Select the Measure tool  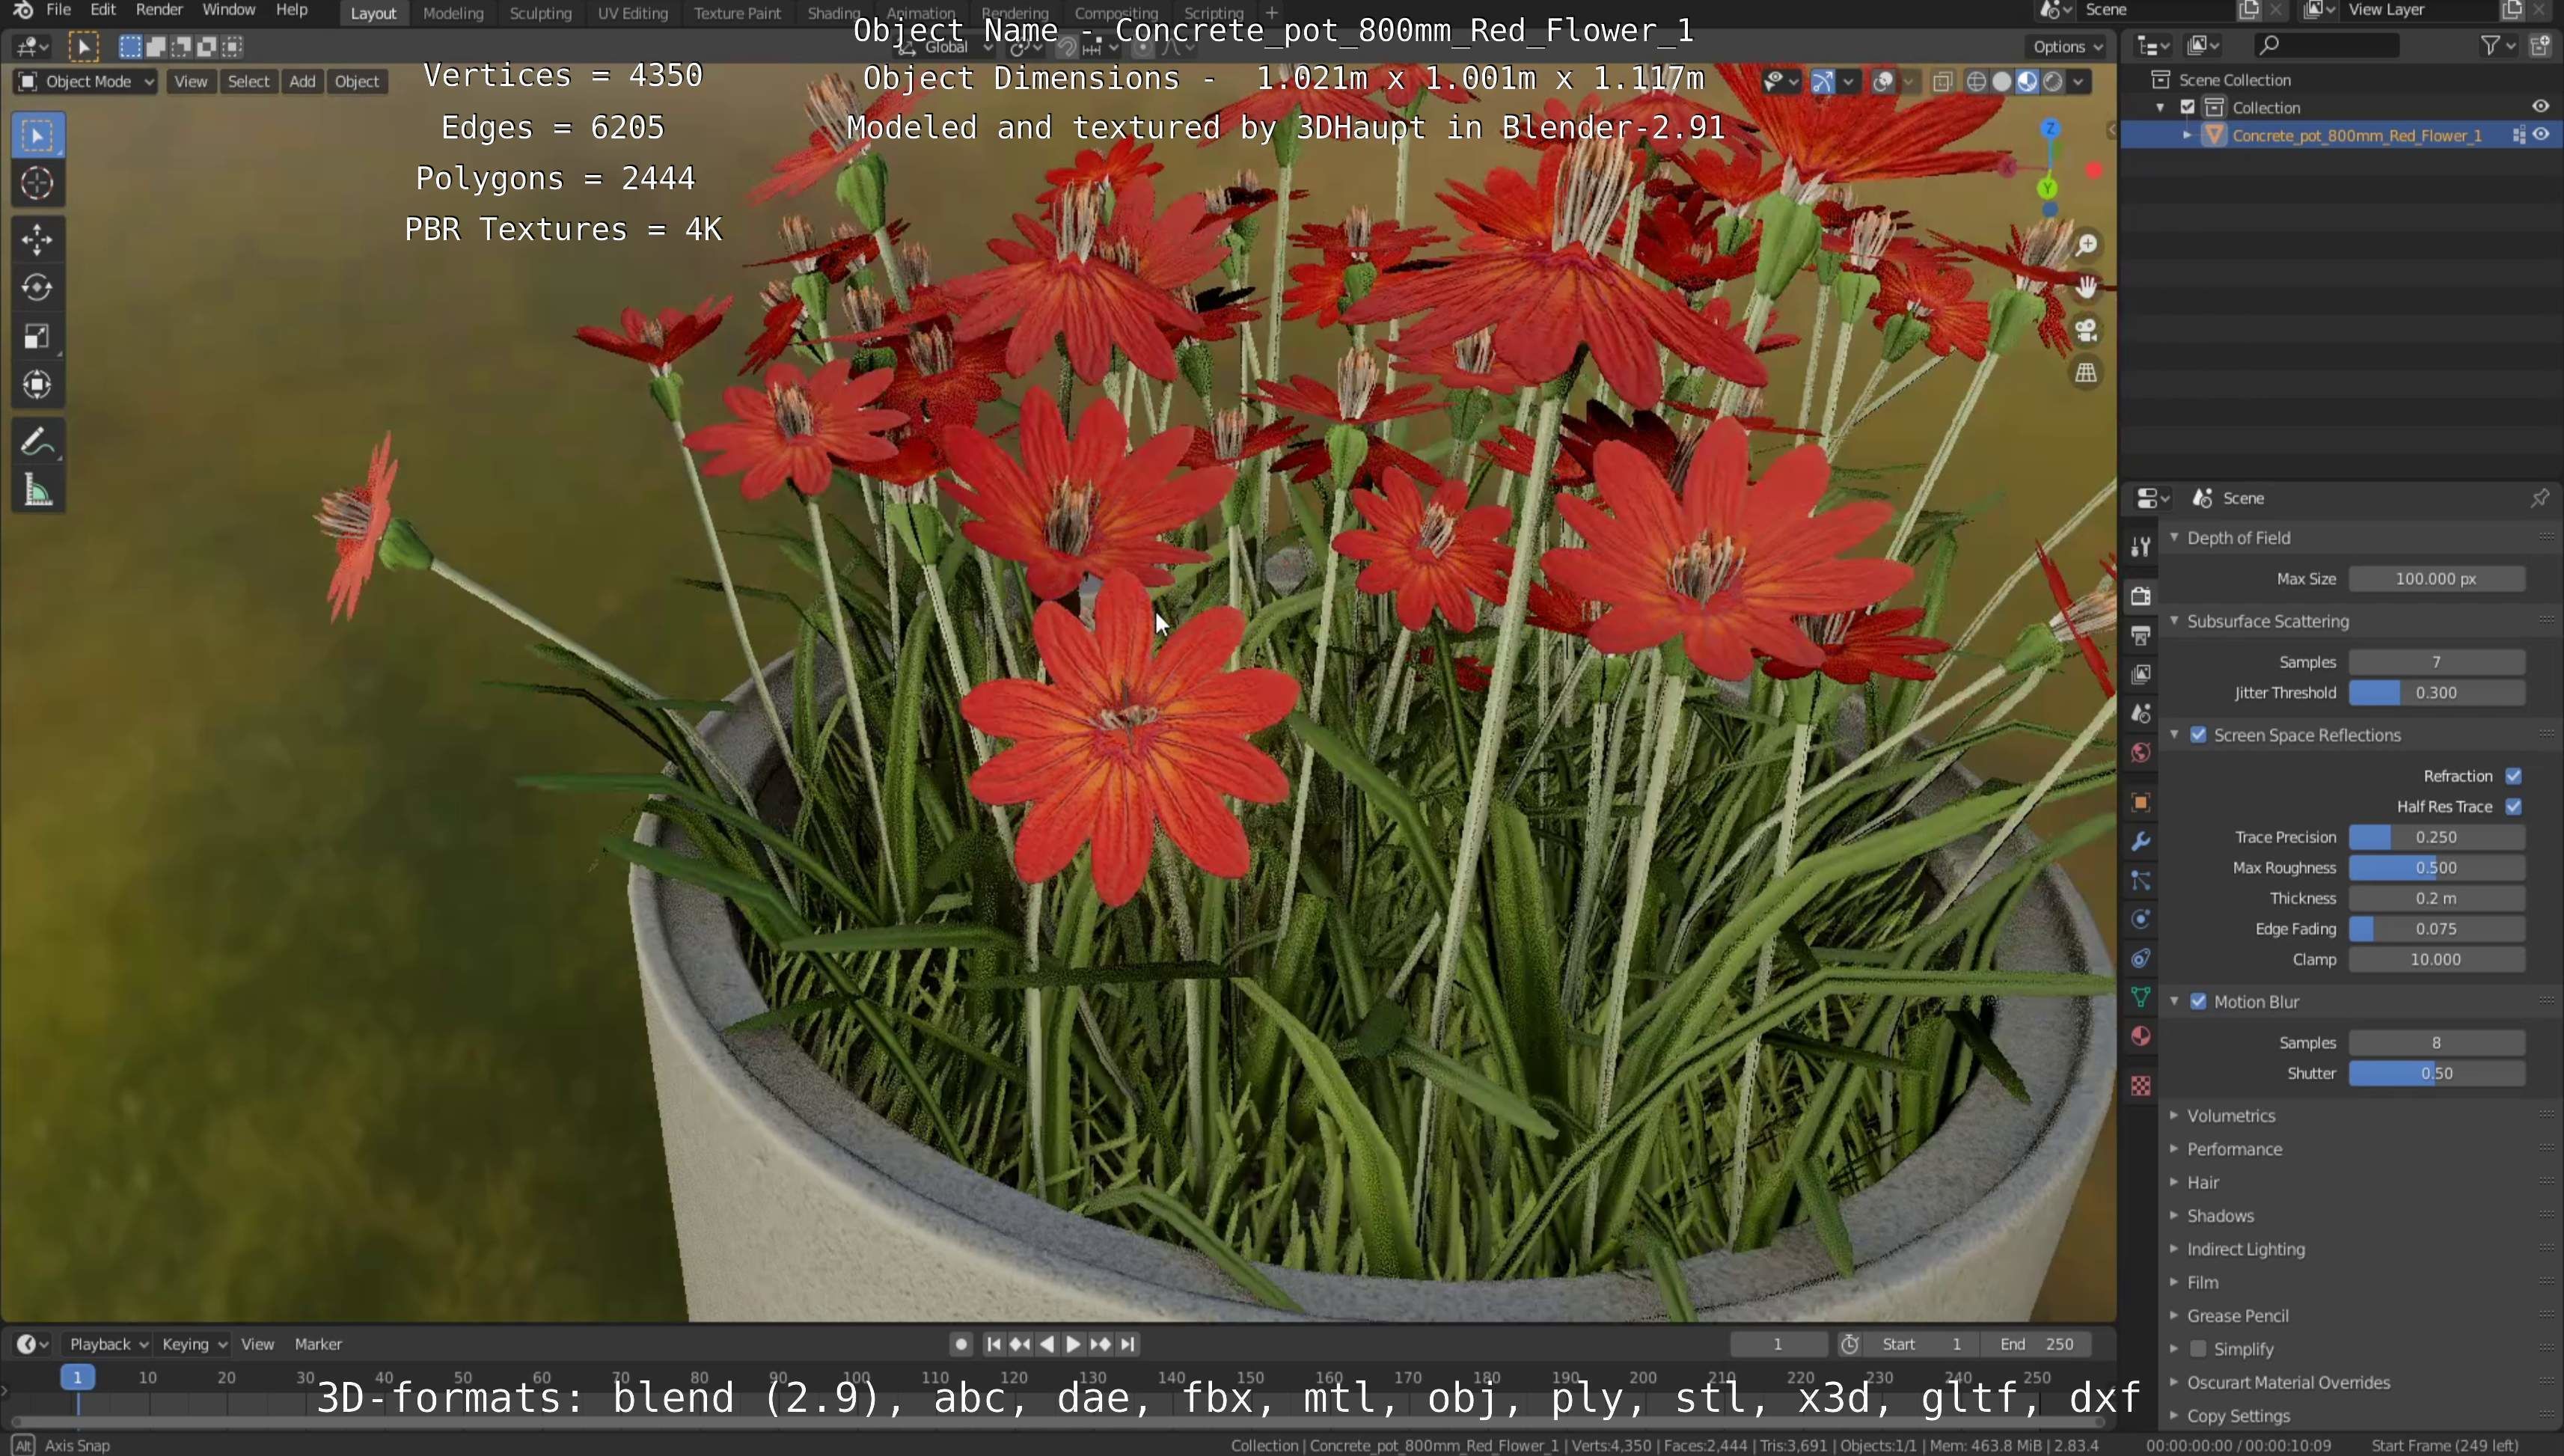(x=37, y=490)
